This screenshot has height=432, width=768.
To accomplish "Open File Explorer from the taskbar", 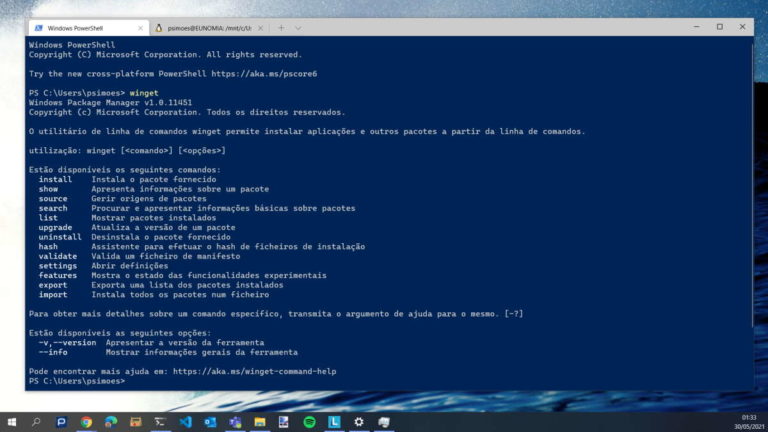I will (x=260, y=422).
